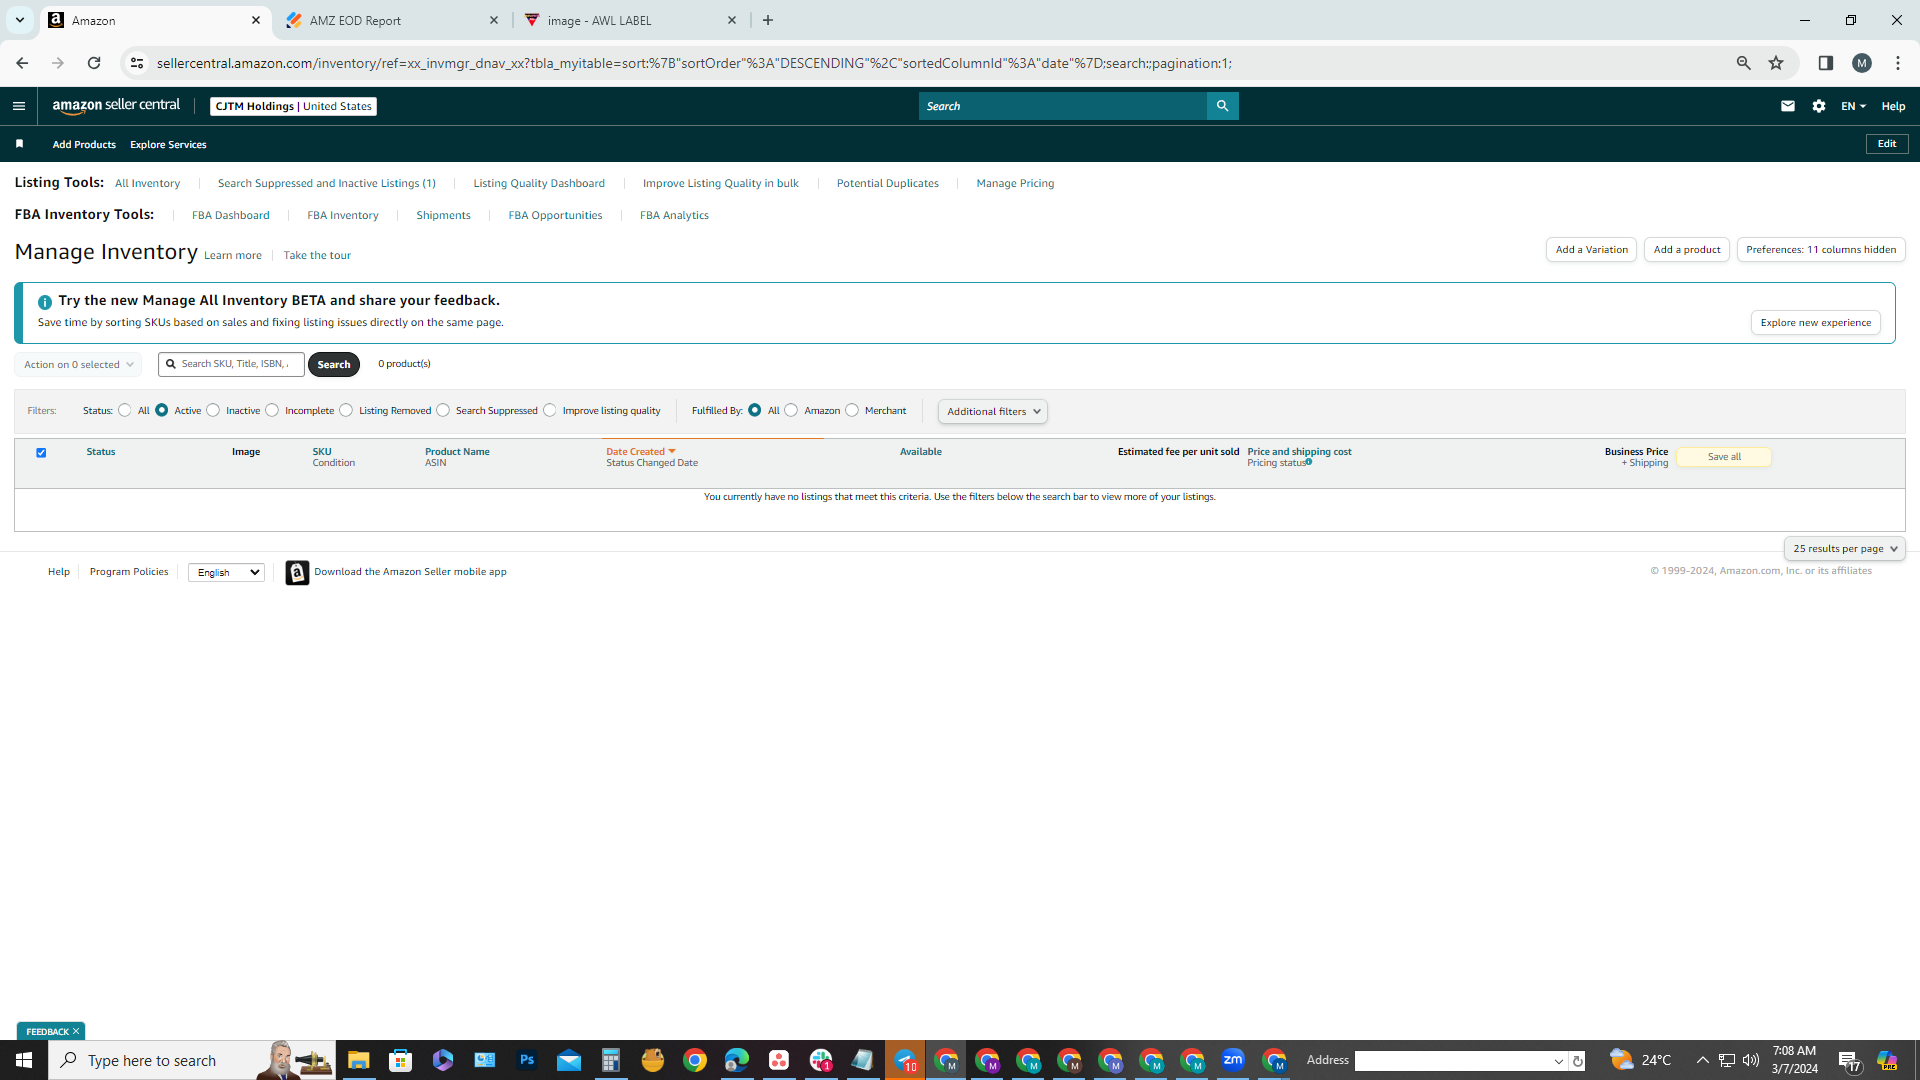Click the bookmark flag icon
The image size is (1920, 1080).
[19, 144]
